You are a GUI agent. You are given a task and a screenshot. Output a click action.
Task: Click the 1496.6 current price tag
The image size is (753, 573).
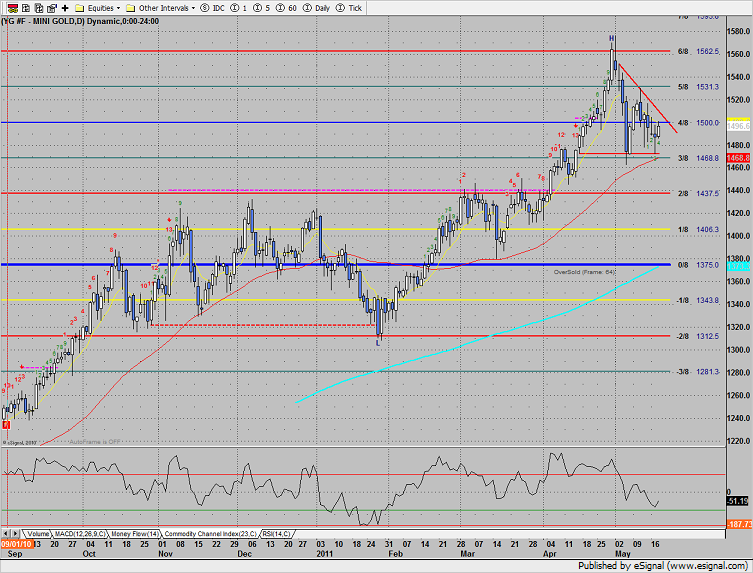[738, 126]
